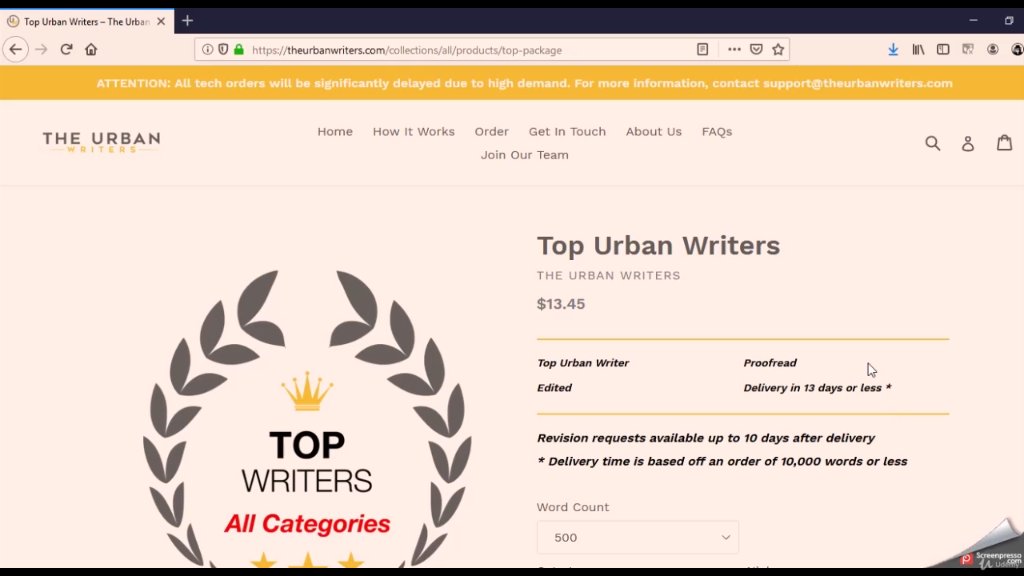This screenshot has height=576, width=1024.
Task: Click the Top Urban Writers heading
Action: click(x=658, y=246)
